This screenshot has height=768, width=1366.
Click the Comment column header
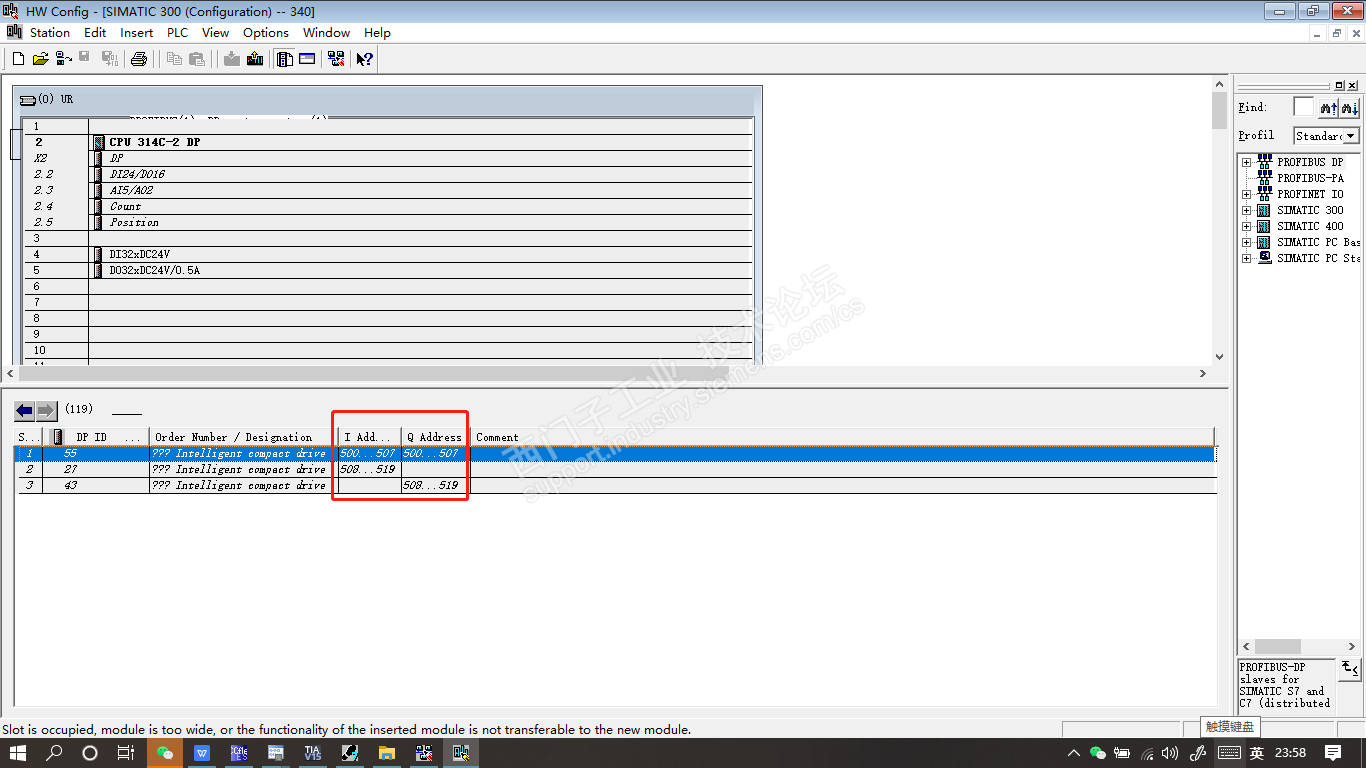click(x=842, y=437)
